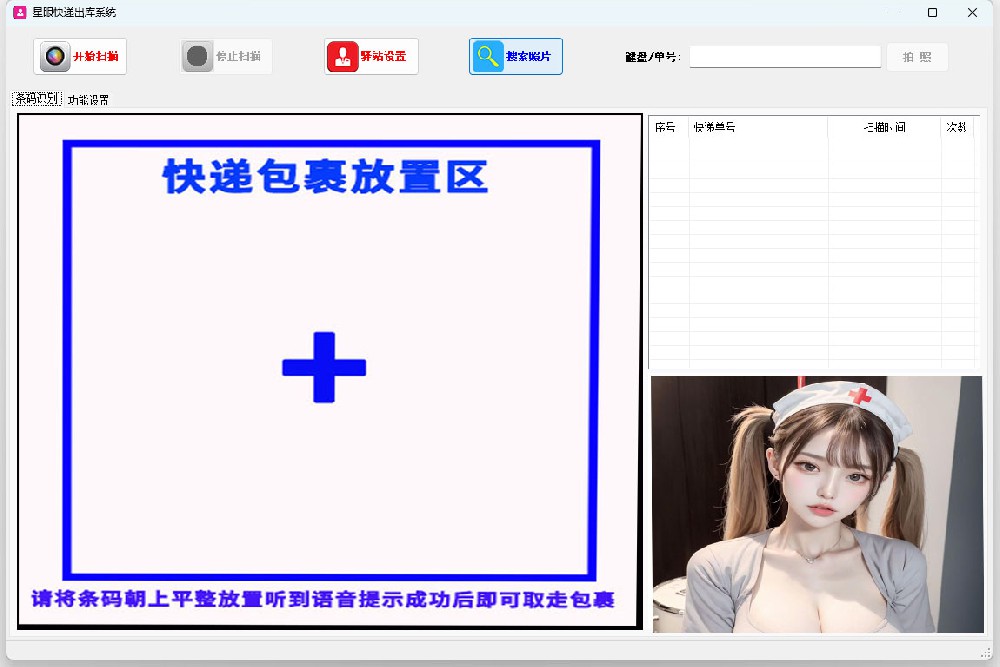1000x667 pixels.
Task: Click the resize grip at window corner
Action: pos(984,652)
